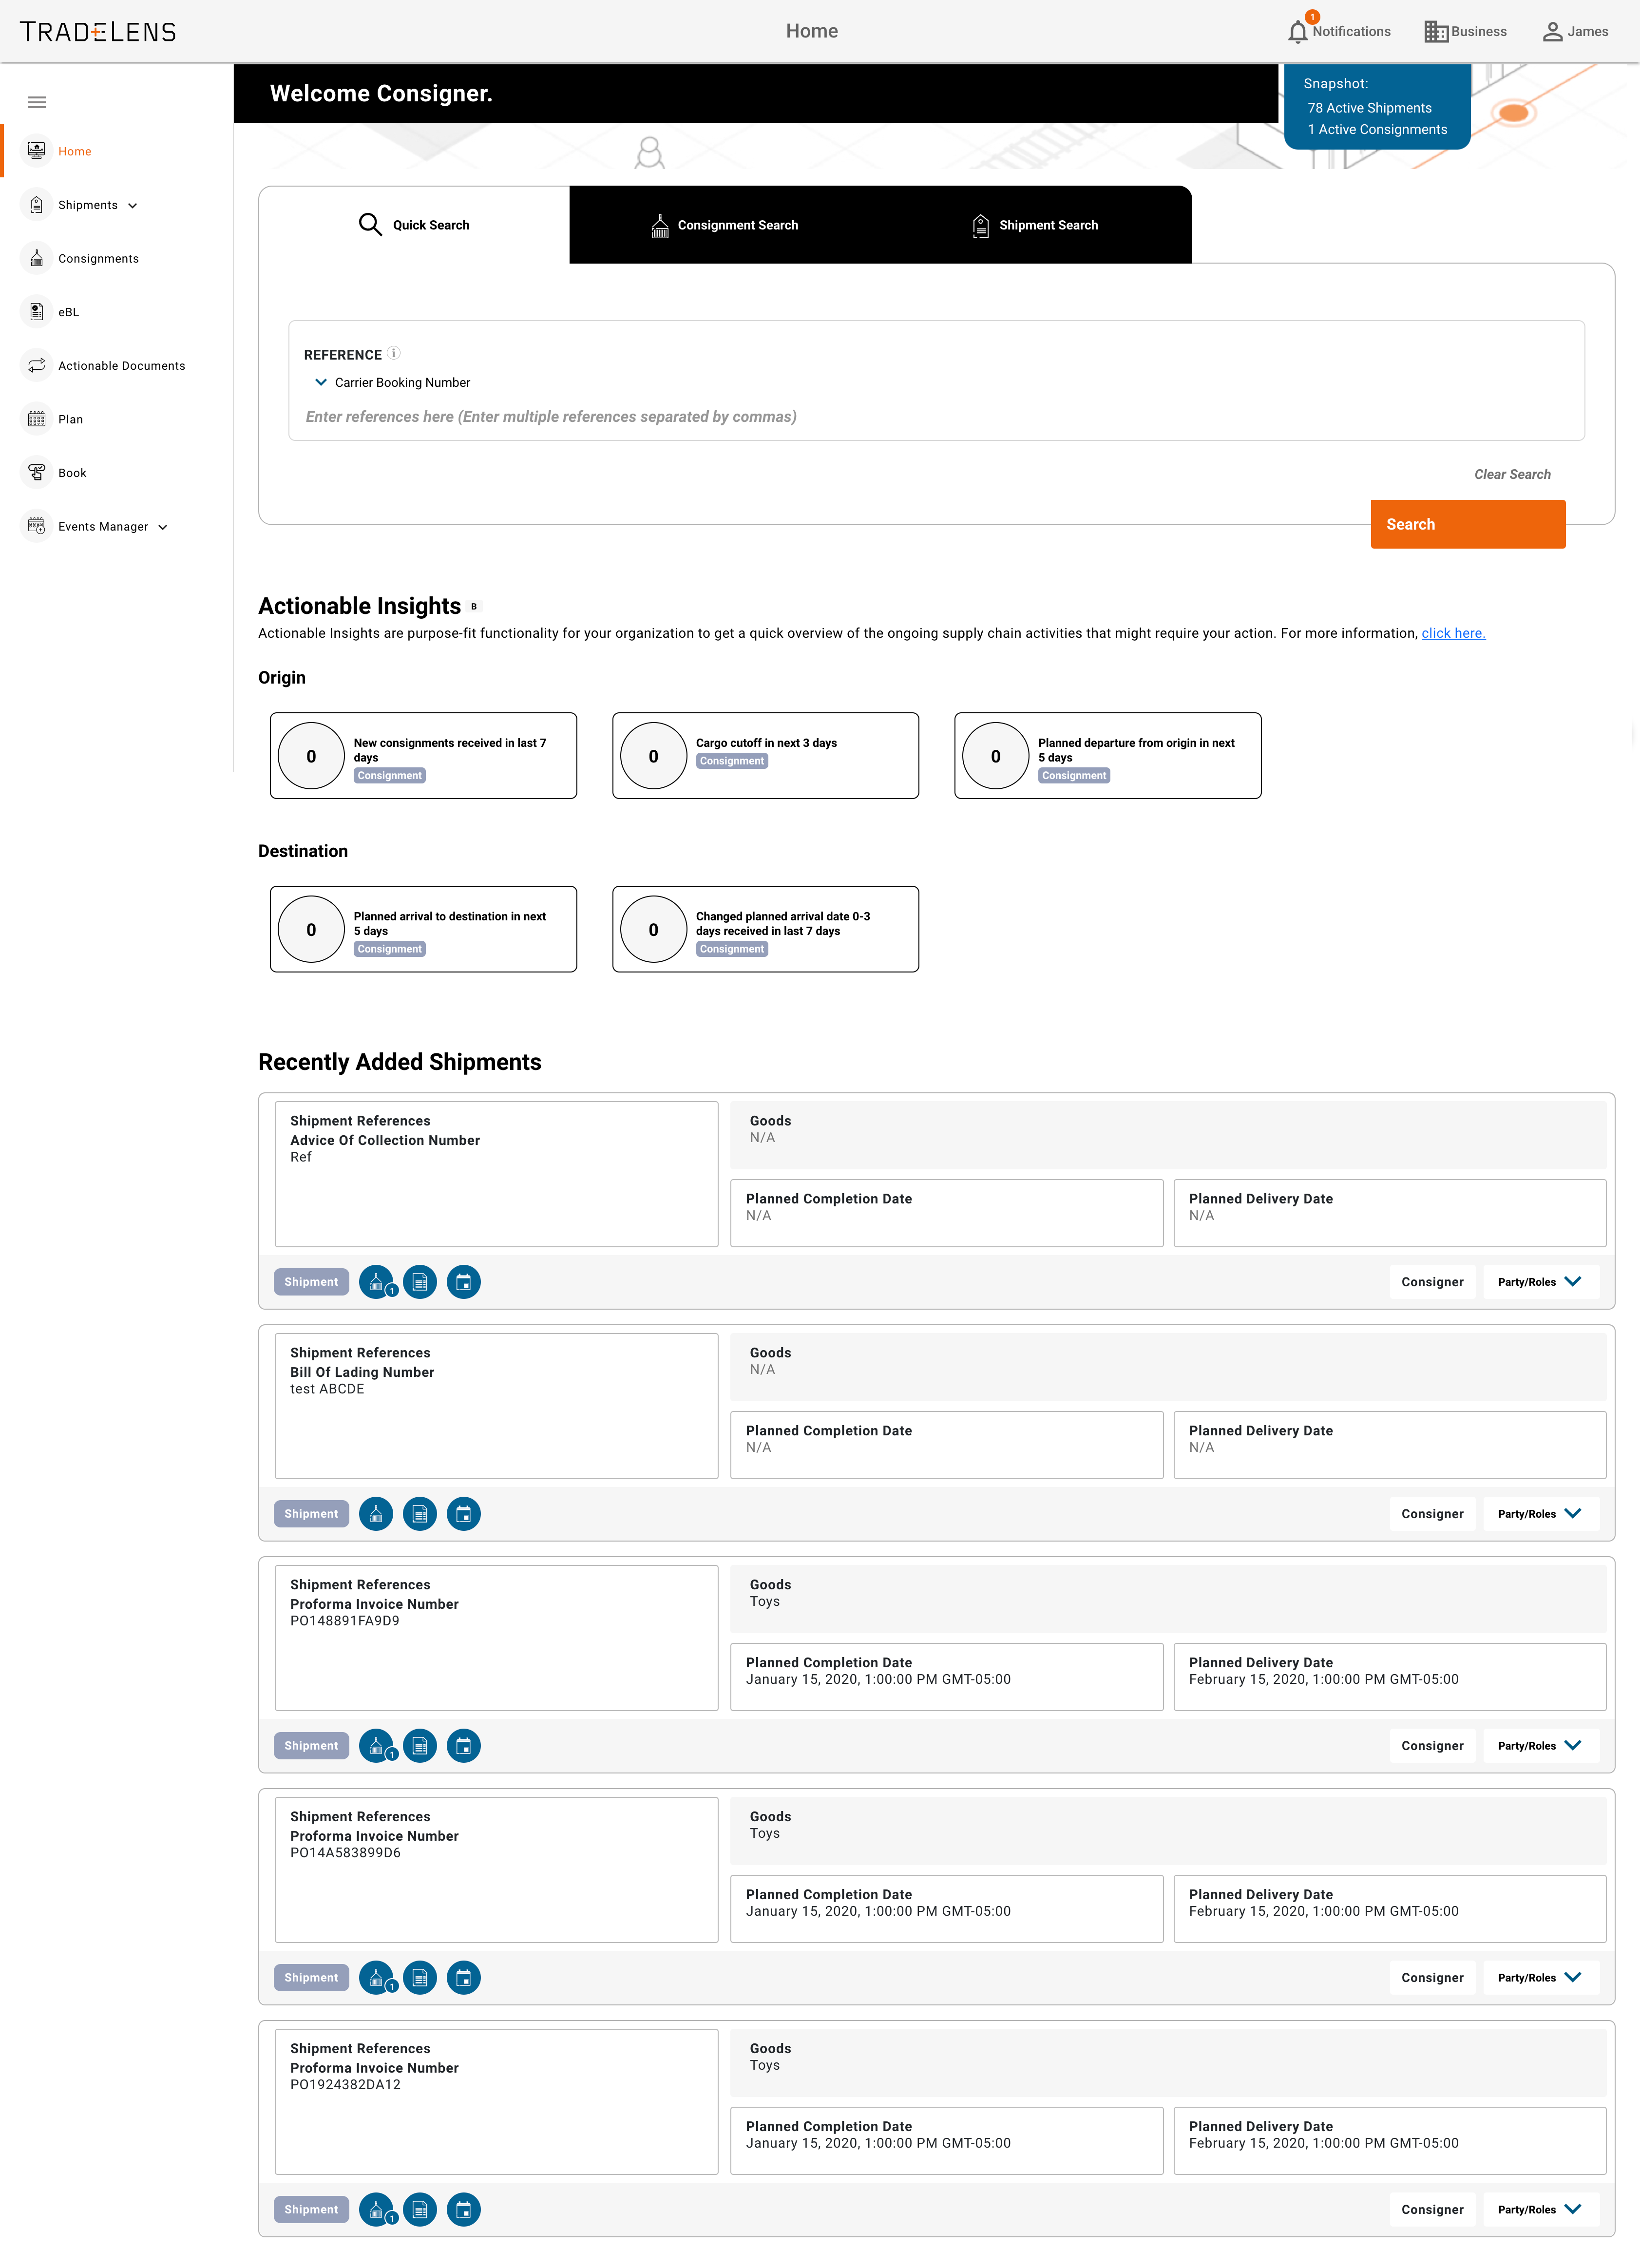Click the orange Search button

1467,524
